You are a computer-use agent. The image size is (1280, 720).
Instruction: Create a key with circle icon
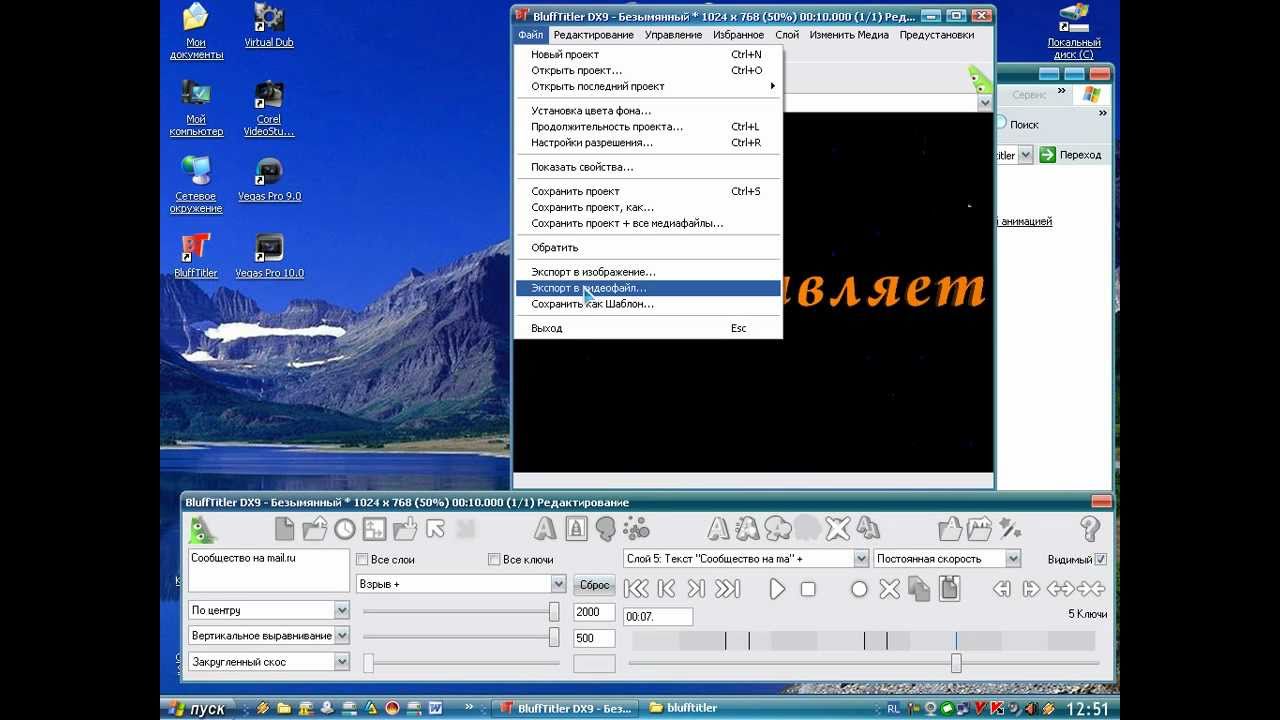point(859,589)
